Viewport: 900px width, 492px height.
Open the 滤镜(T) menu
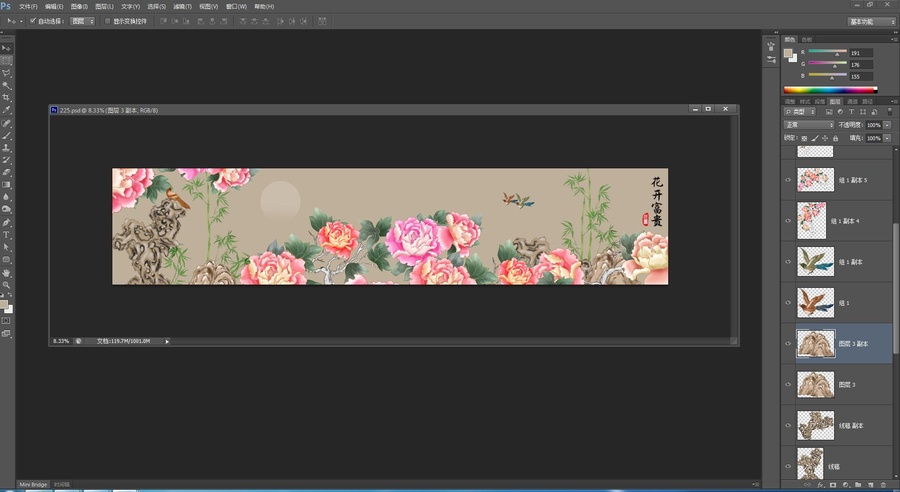[183, 6]
